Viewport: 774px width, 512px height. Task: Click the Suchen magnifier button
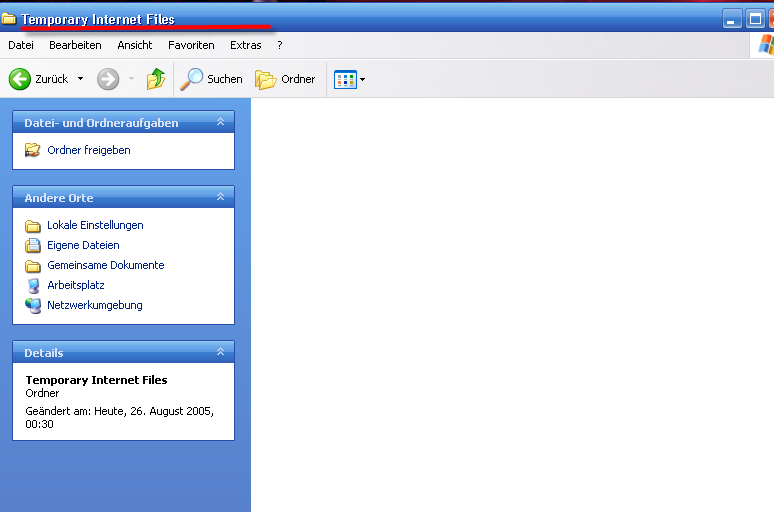[211, 79]
